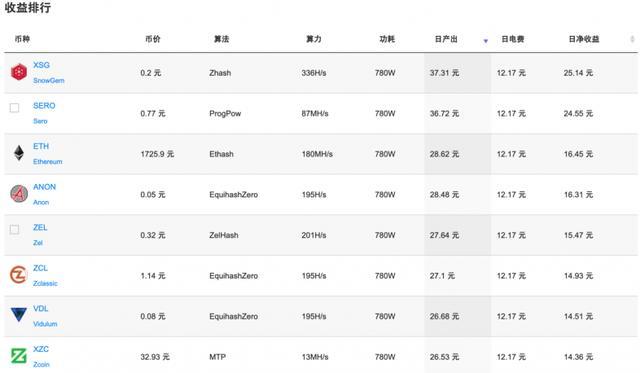Click the Vidulum blue triangle logo

tap(19, 315)
